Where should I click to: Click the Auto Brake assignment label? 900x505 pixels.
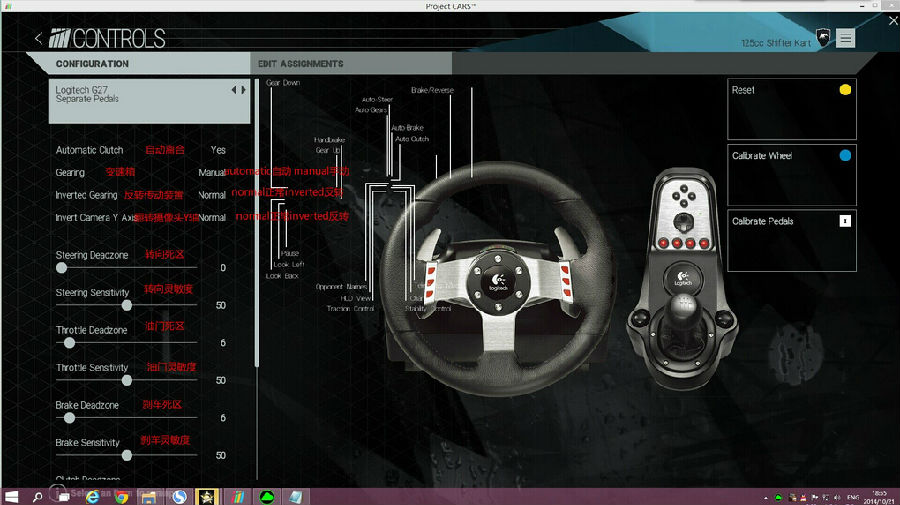coord(408,127)
